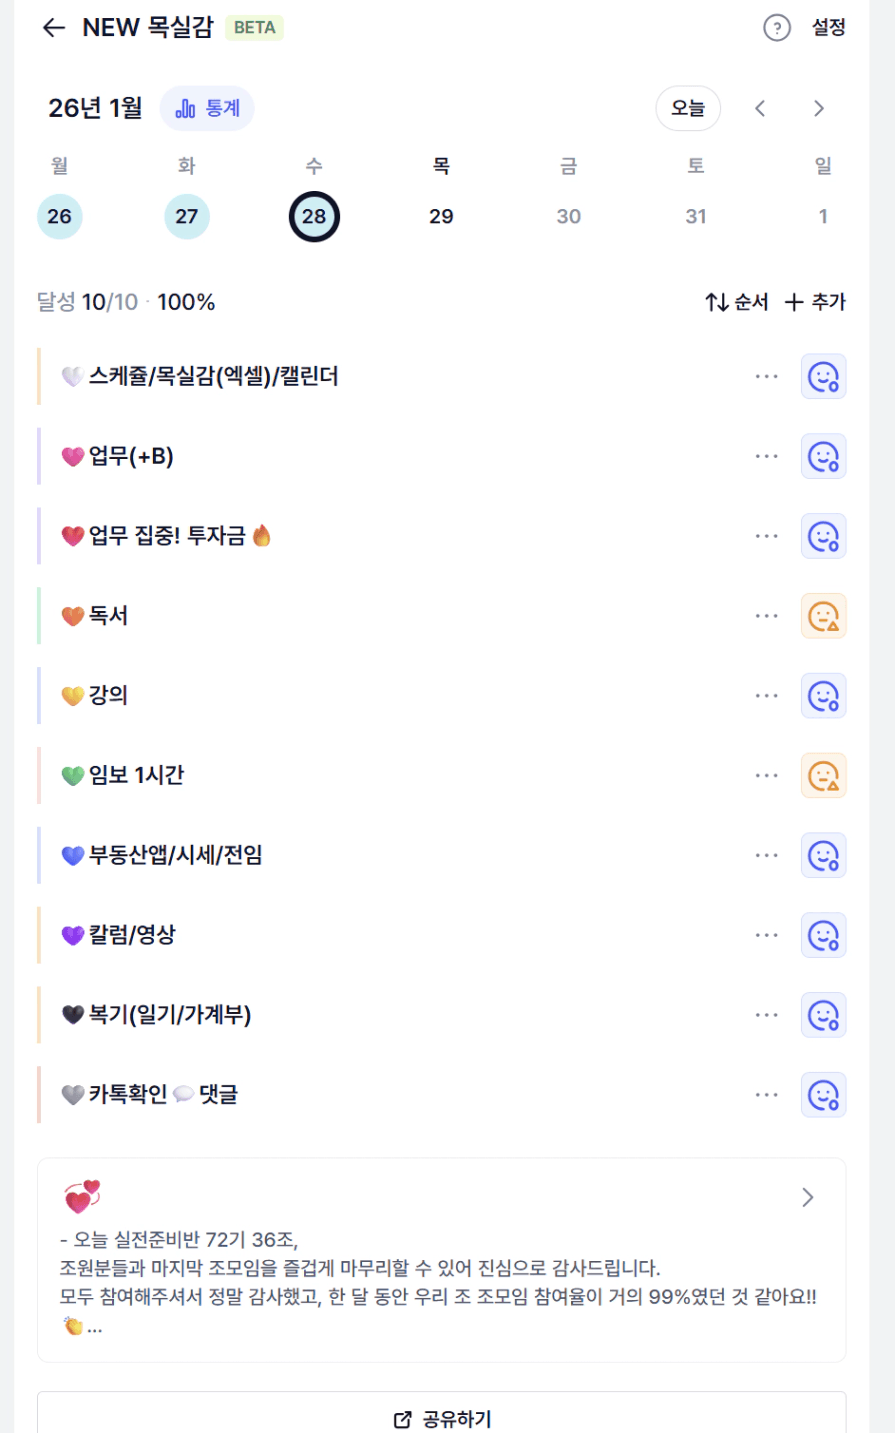895x1433 pixels.
Task: Toggle status face for 카톡확인 댓글
Action: click(x=823, y=1095)
